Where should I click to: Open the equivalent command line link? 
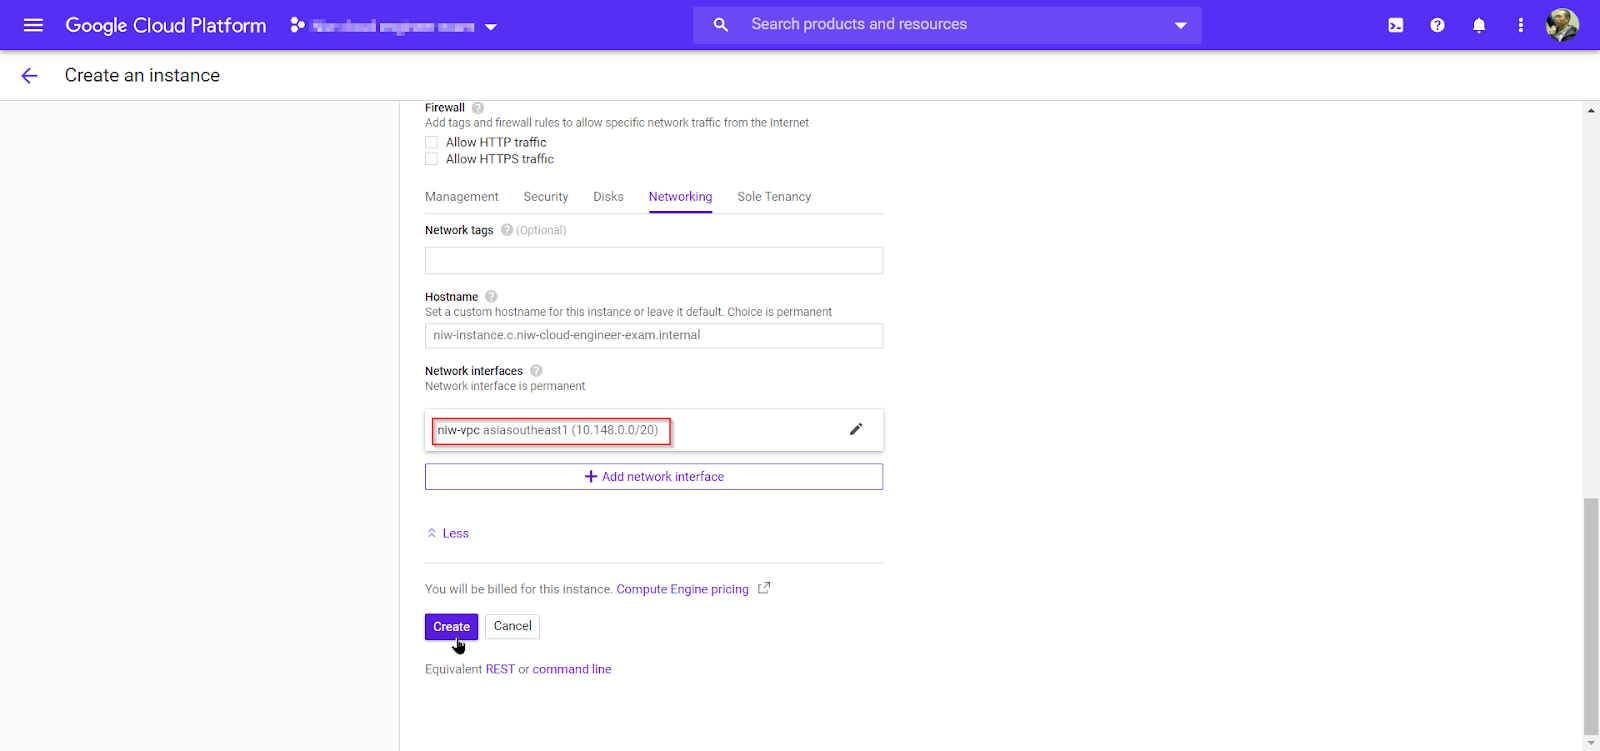pos(572,670)
